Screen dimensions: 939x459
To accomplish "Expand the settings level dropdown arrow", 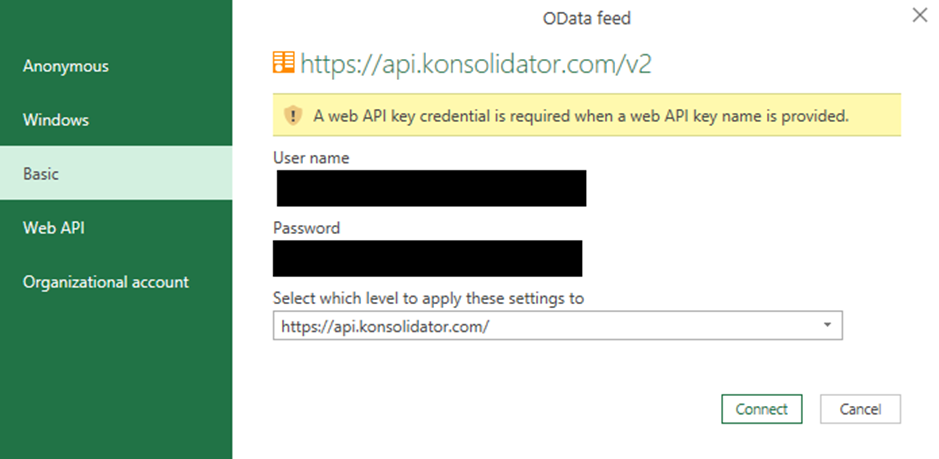I will 827,325.
